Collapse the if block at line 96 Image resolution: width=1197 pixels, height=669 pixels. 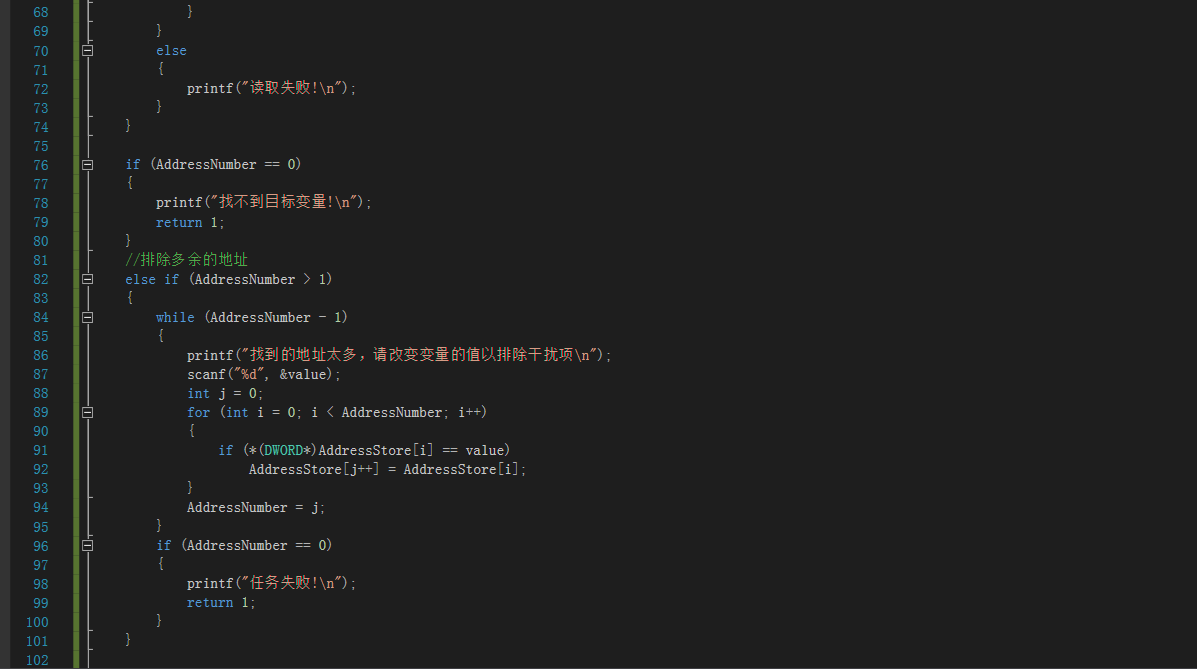point(88,546)
